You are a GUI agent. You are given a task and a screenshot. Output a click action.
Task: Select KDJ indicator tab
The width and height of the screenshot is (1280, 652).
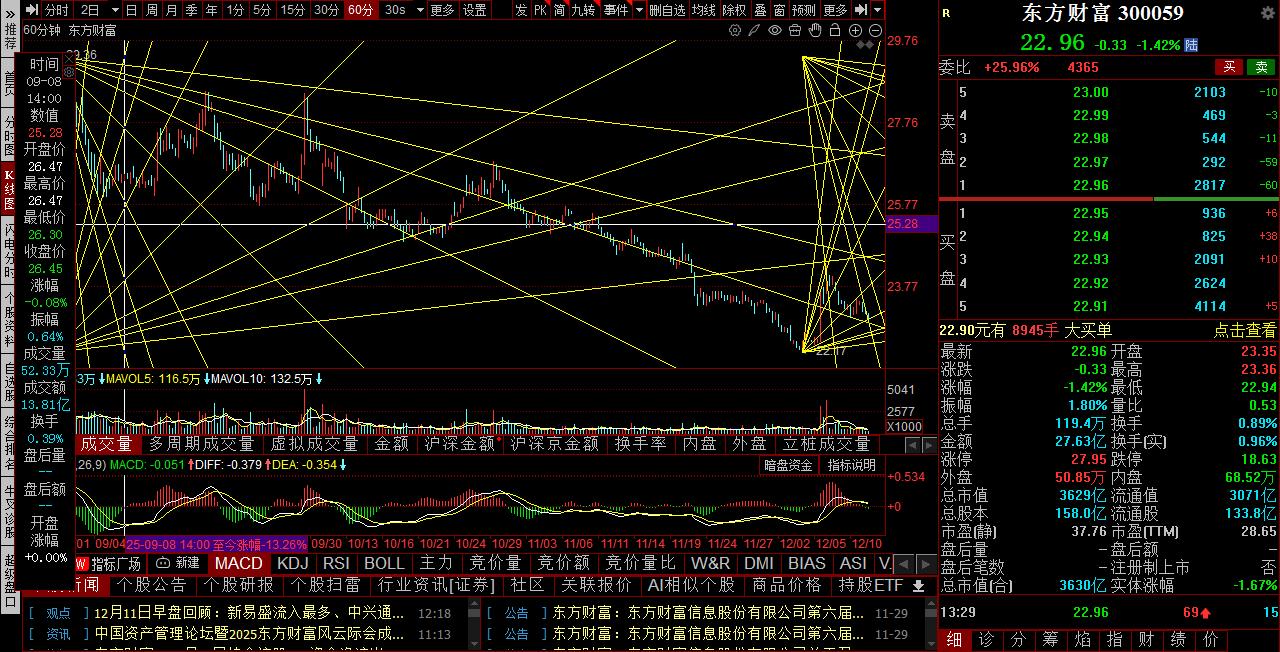coord(293,564)
